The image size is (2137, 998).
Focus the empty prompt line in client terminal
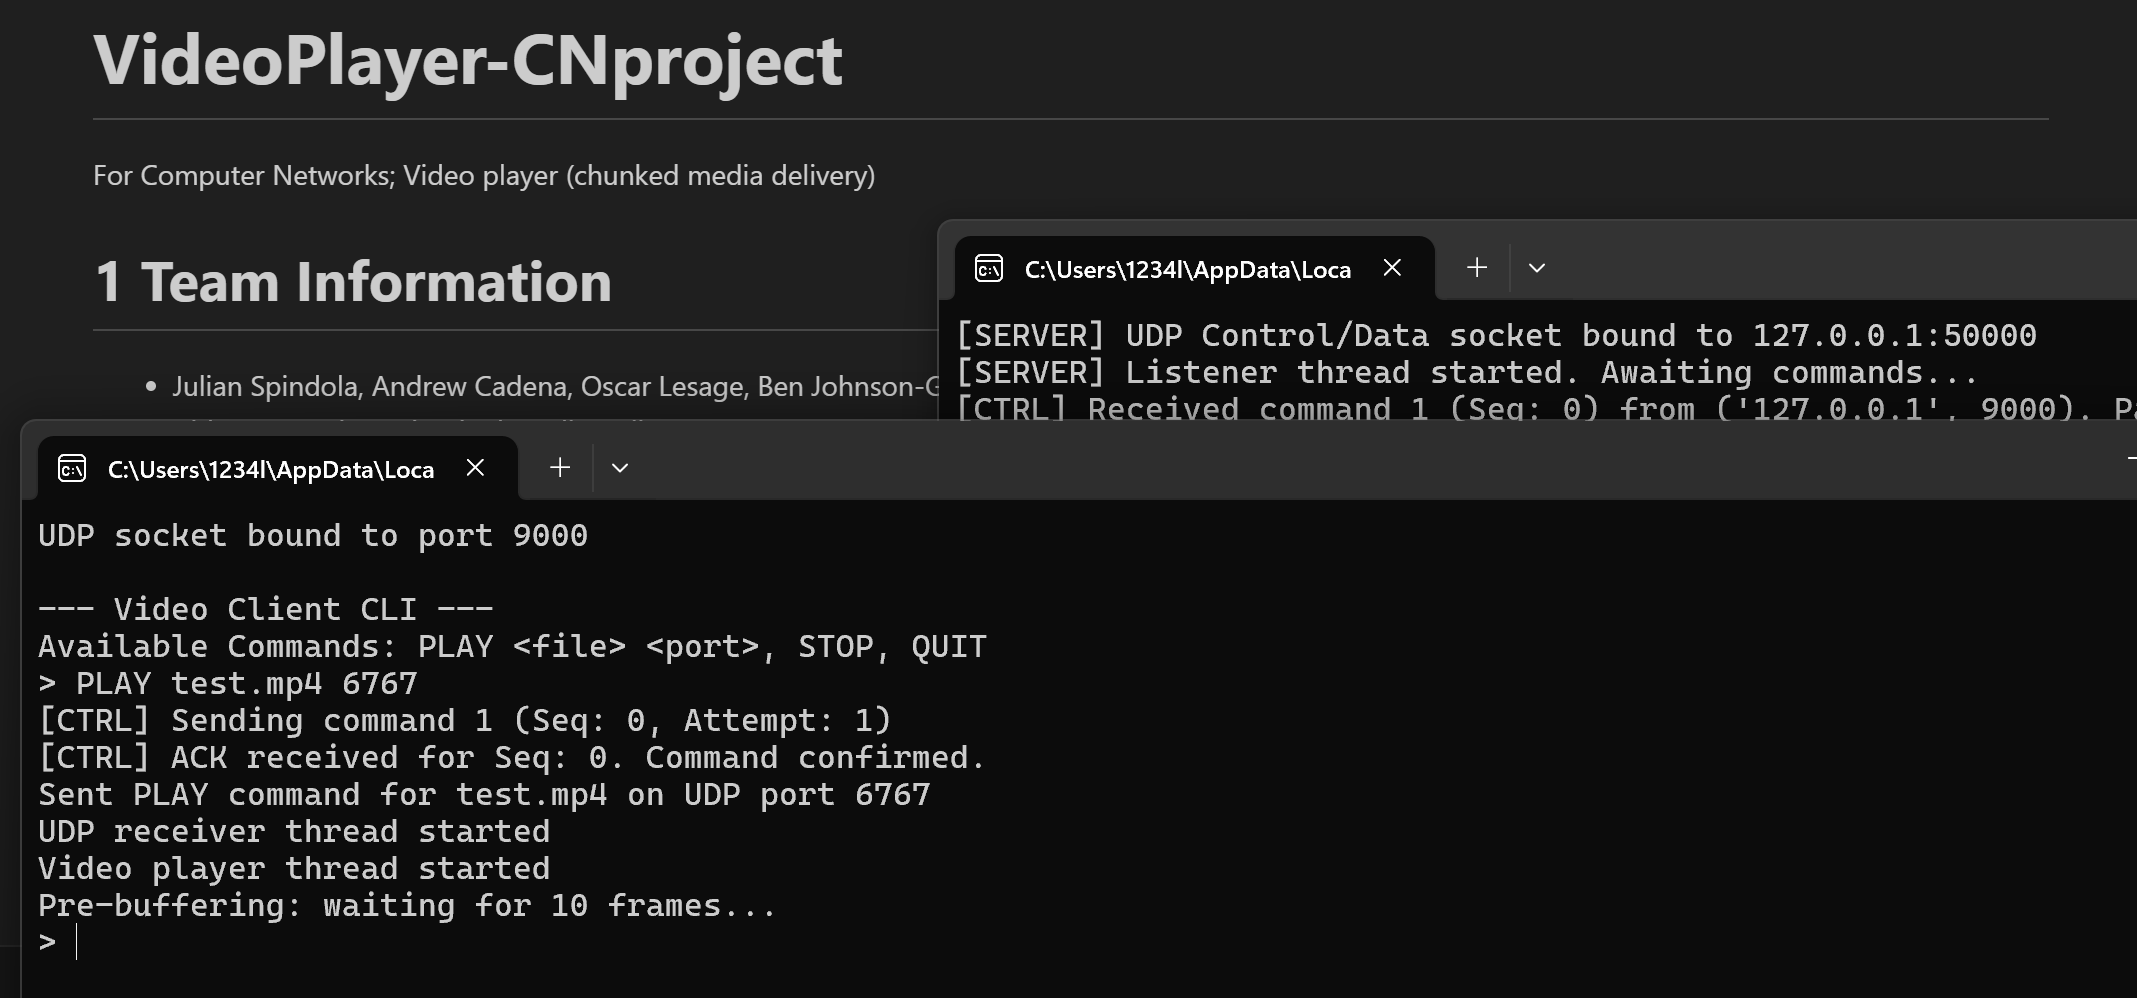click(x=300, y=942)
